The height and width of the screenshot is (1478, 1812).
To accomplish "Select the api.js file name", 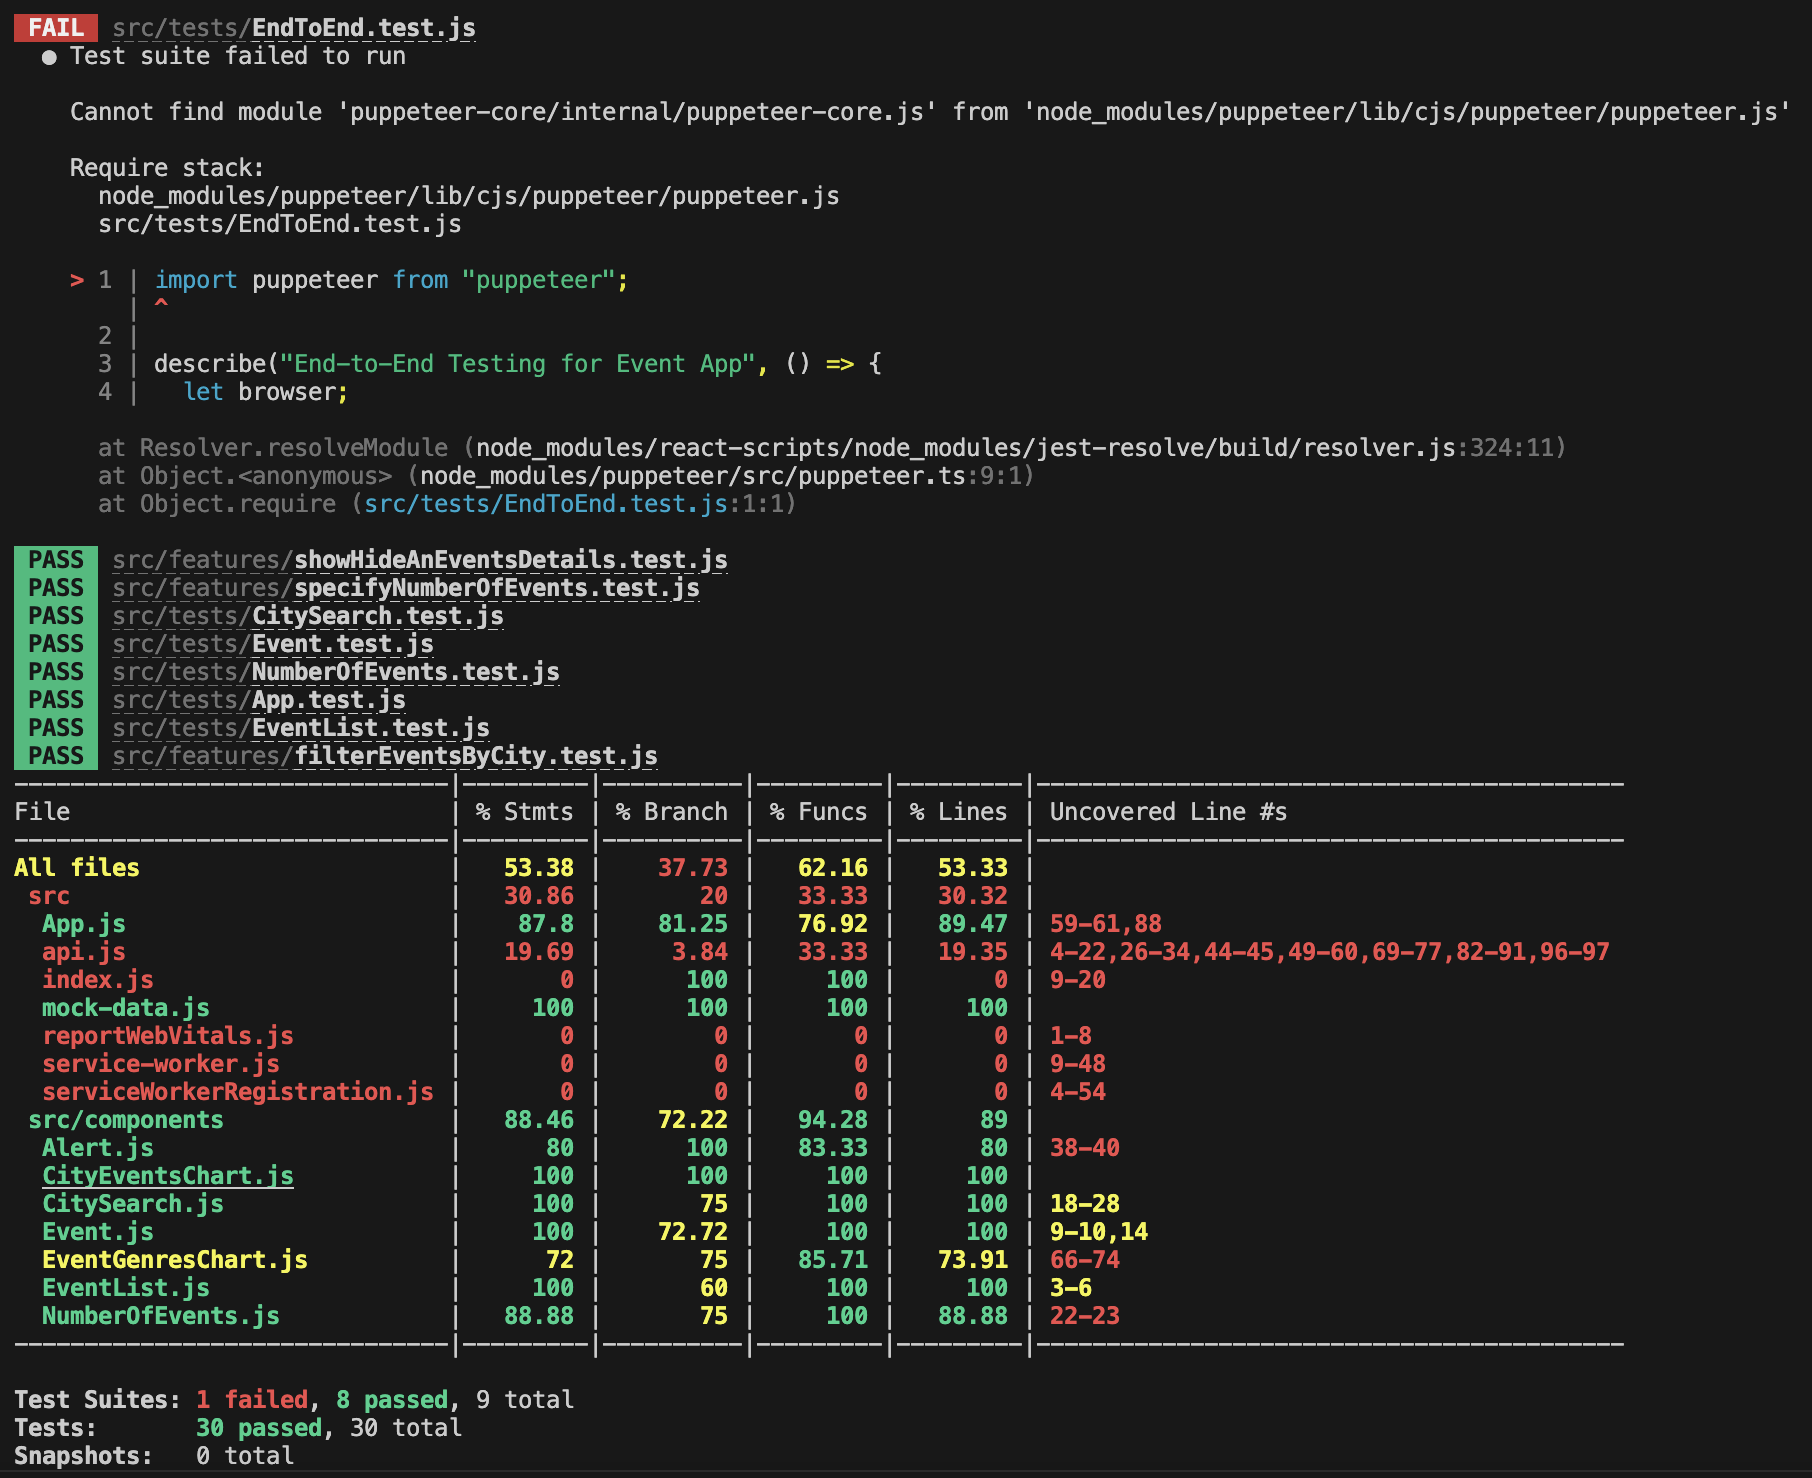I will tap(84, 952).
